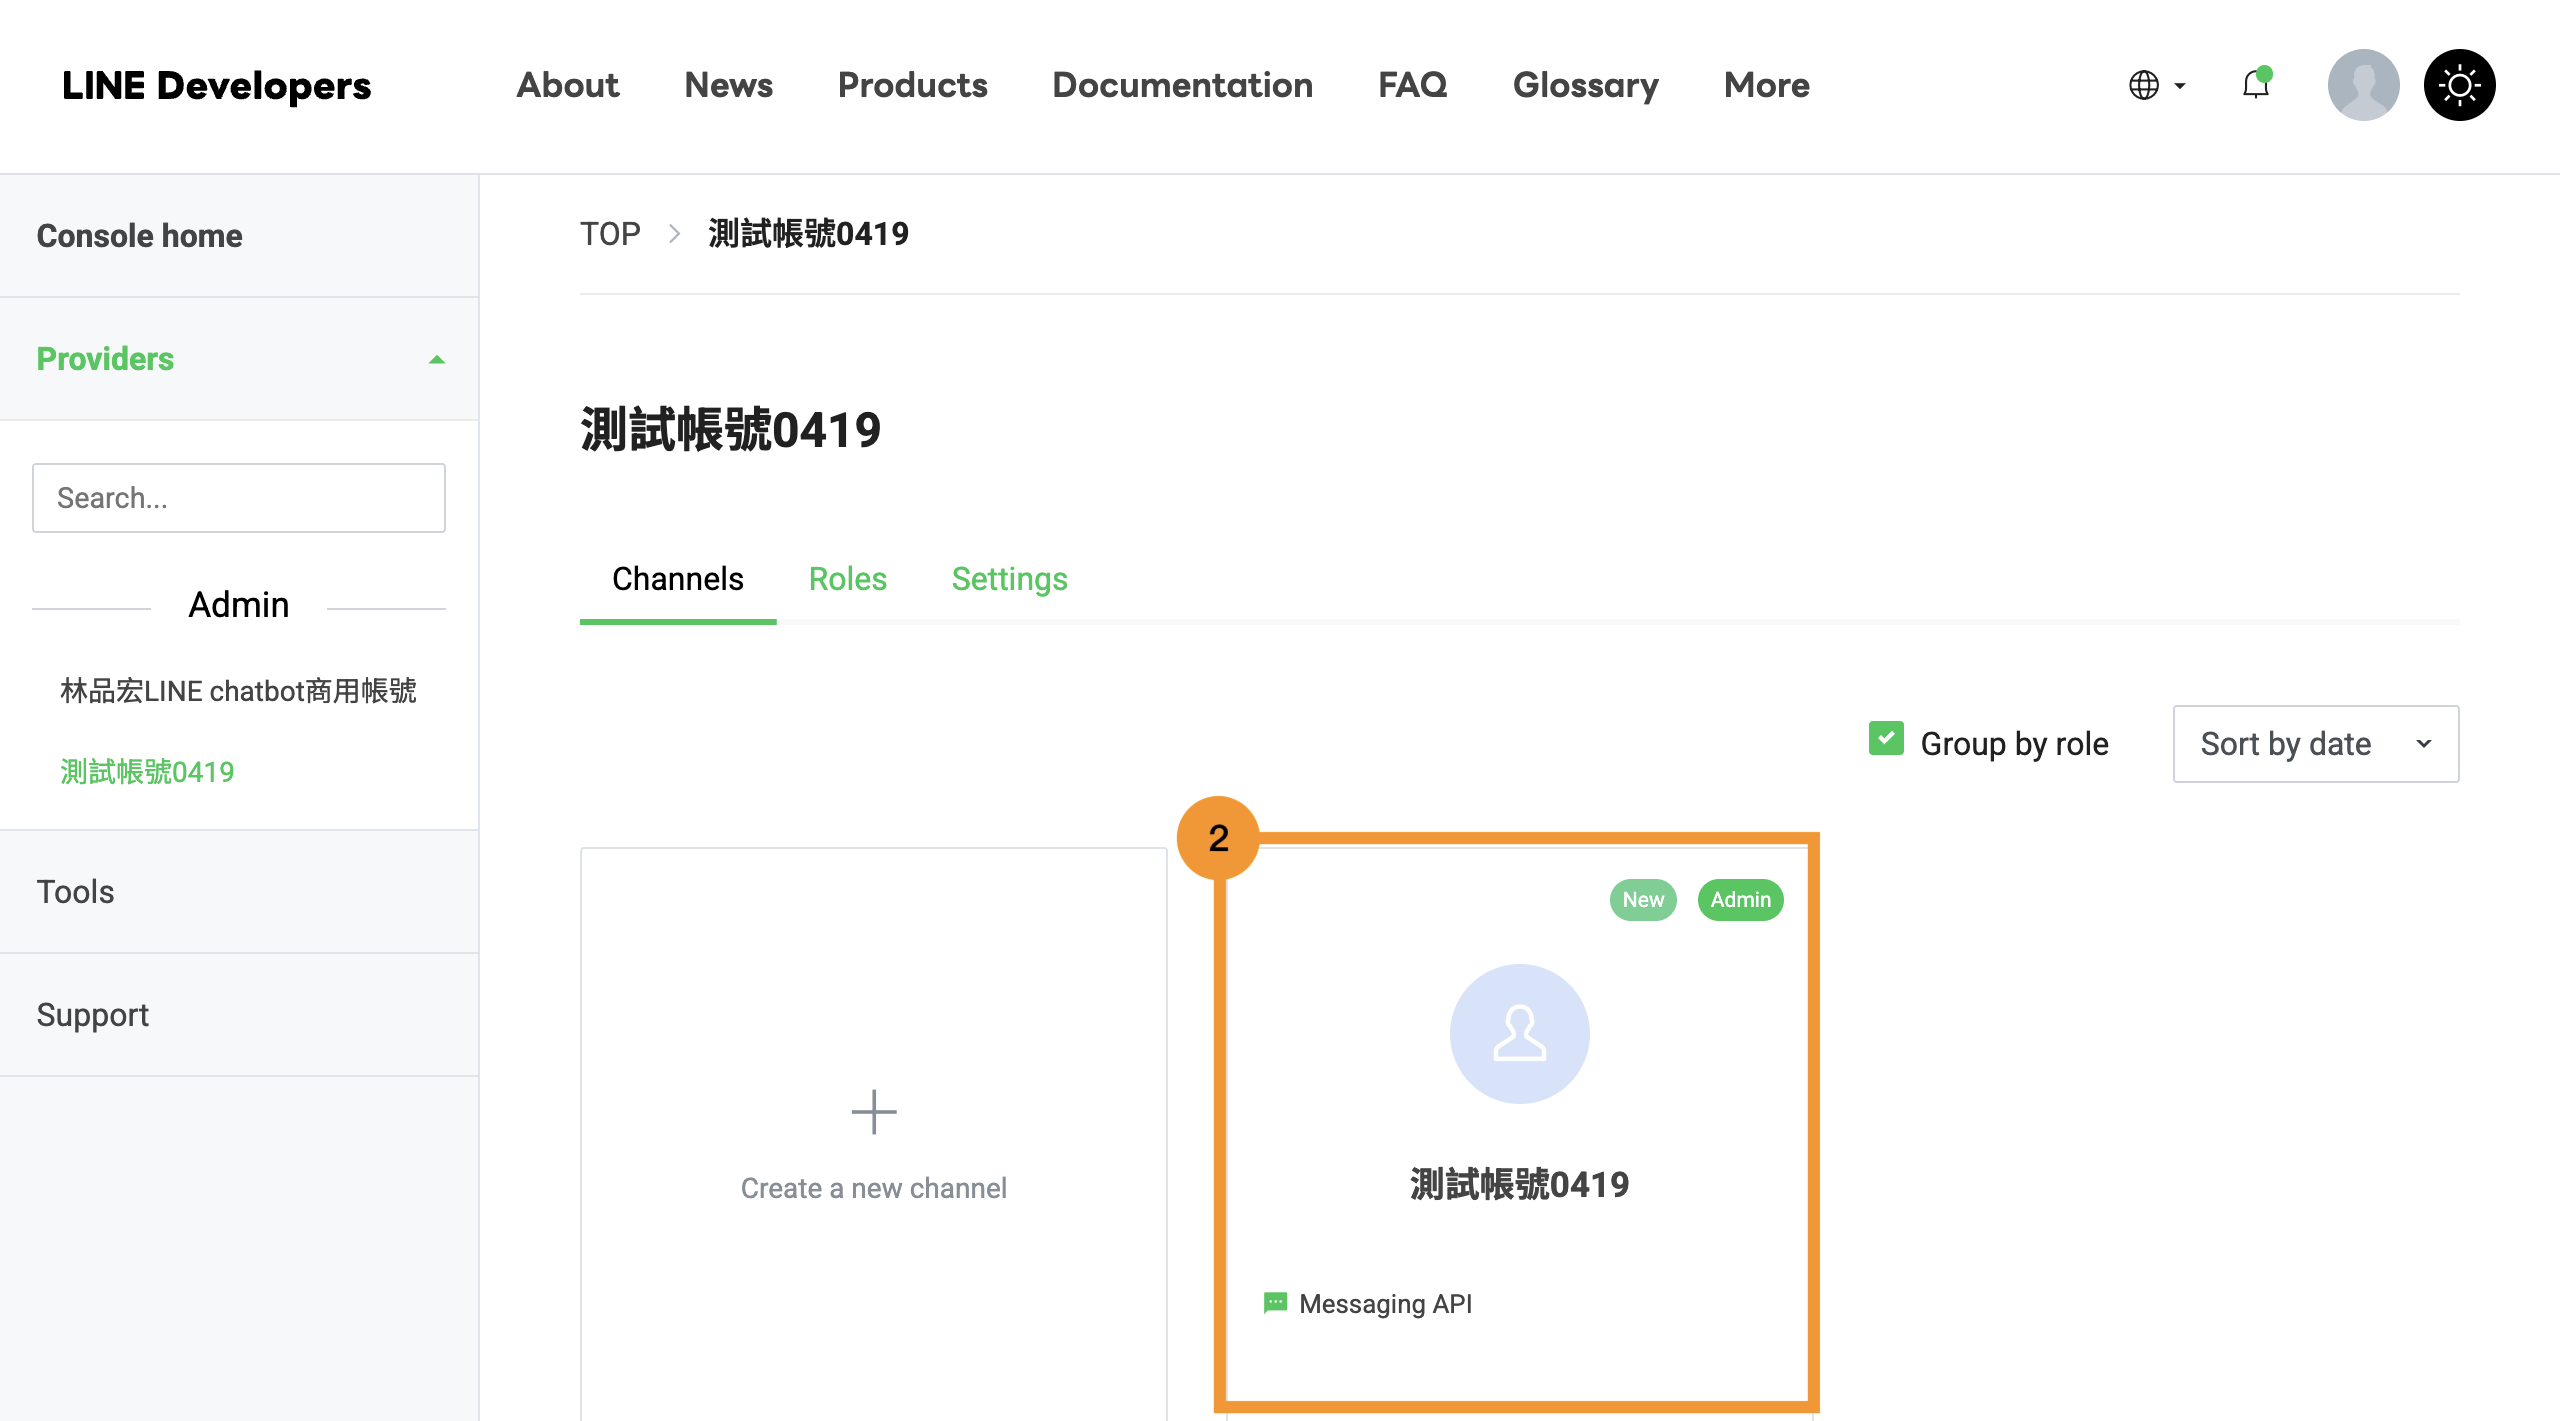The height and width of the screenshot is (1421, 2560).
Task: Click the New badge on channel card
Action: click(1643, 900)
